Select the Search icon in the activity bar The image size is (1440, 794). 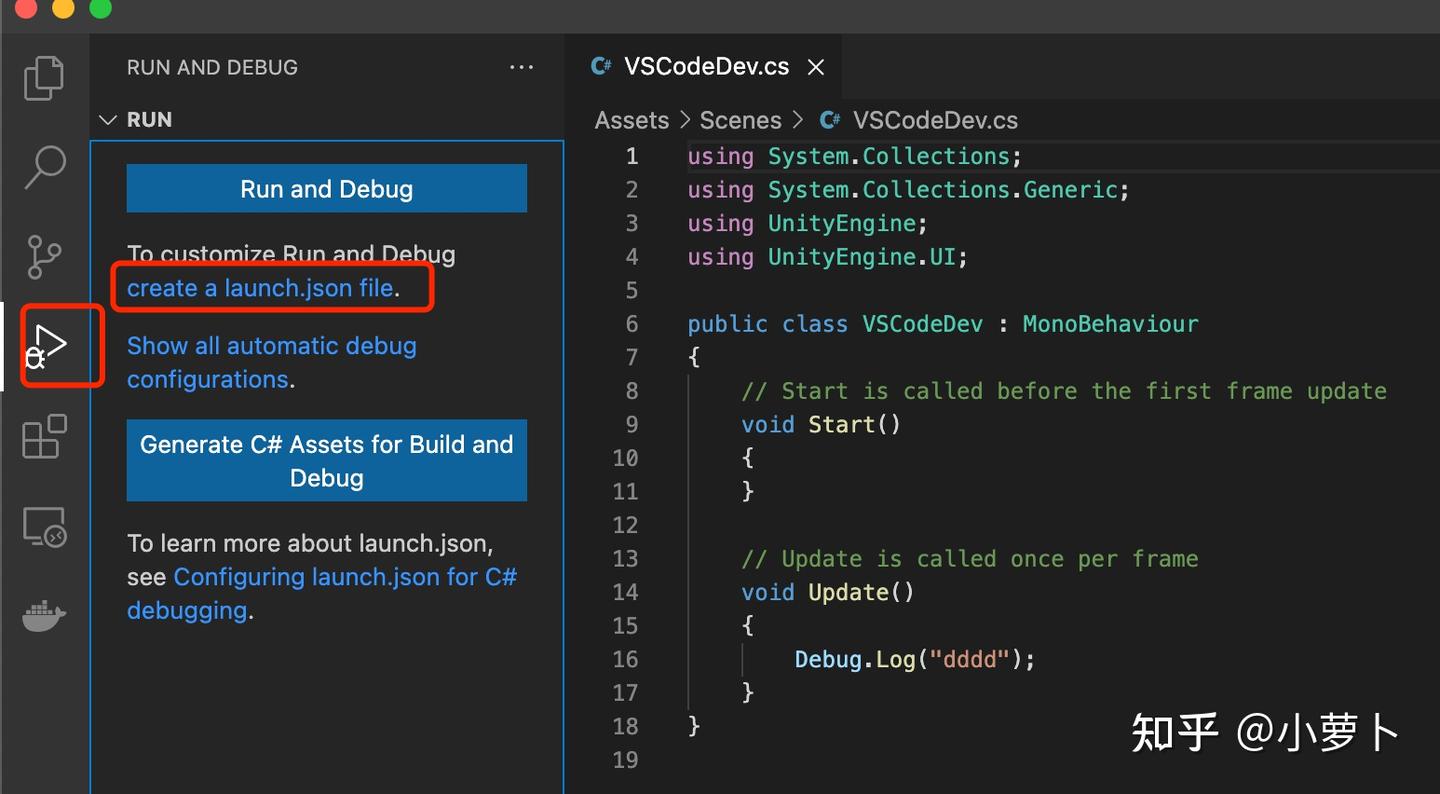tap(44, 168)
